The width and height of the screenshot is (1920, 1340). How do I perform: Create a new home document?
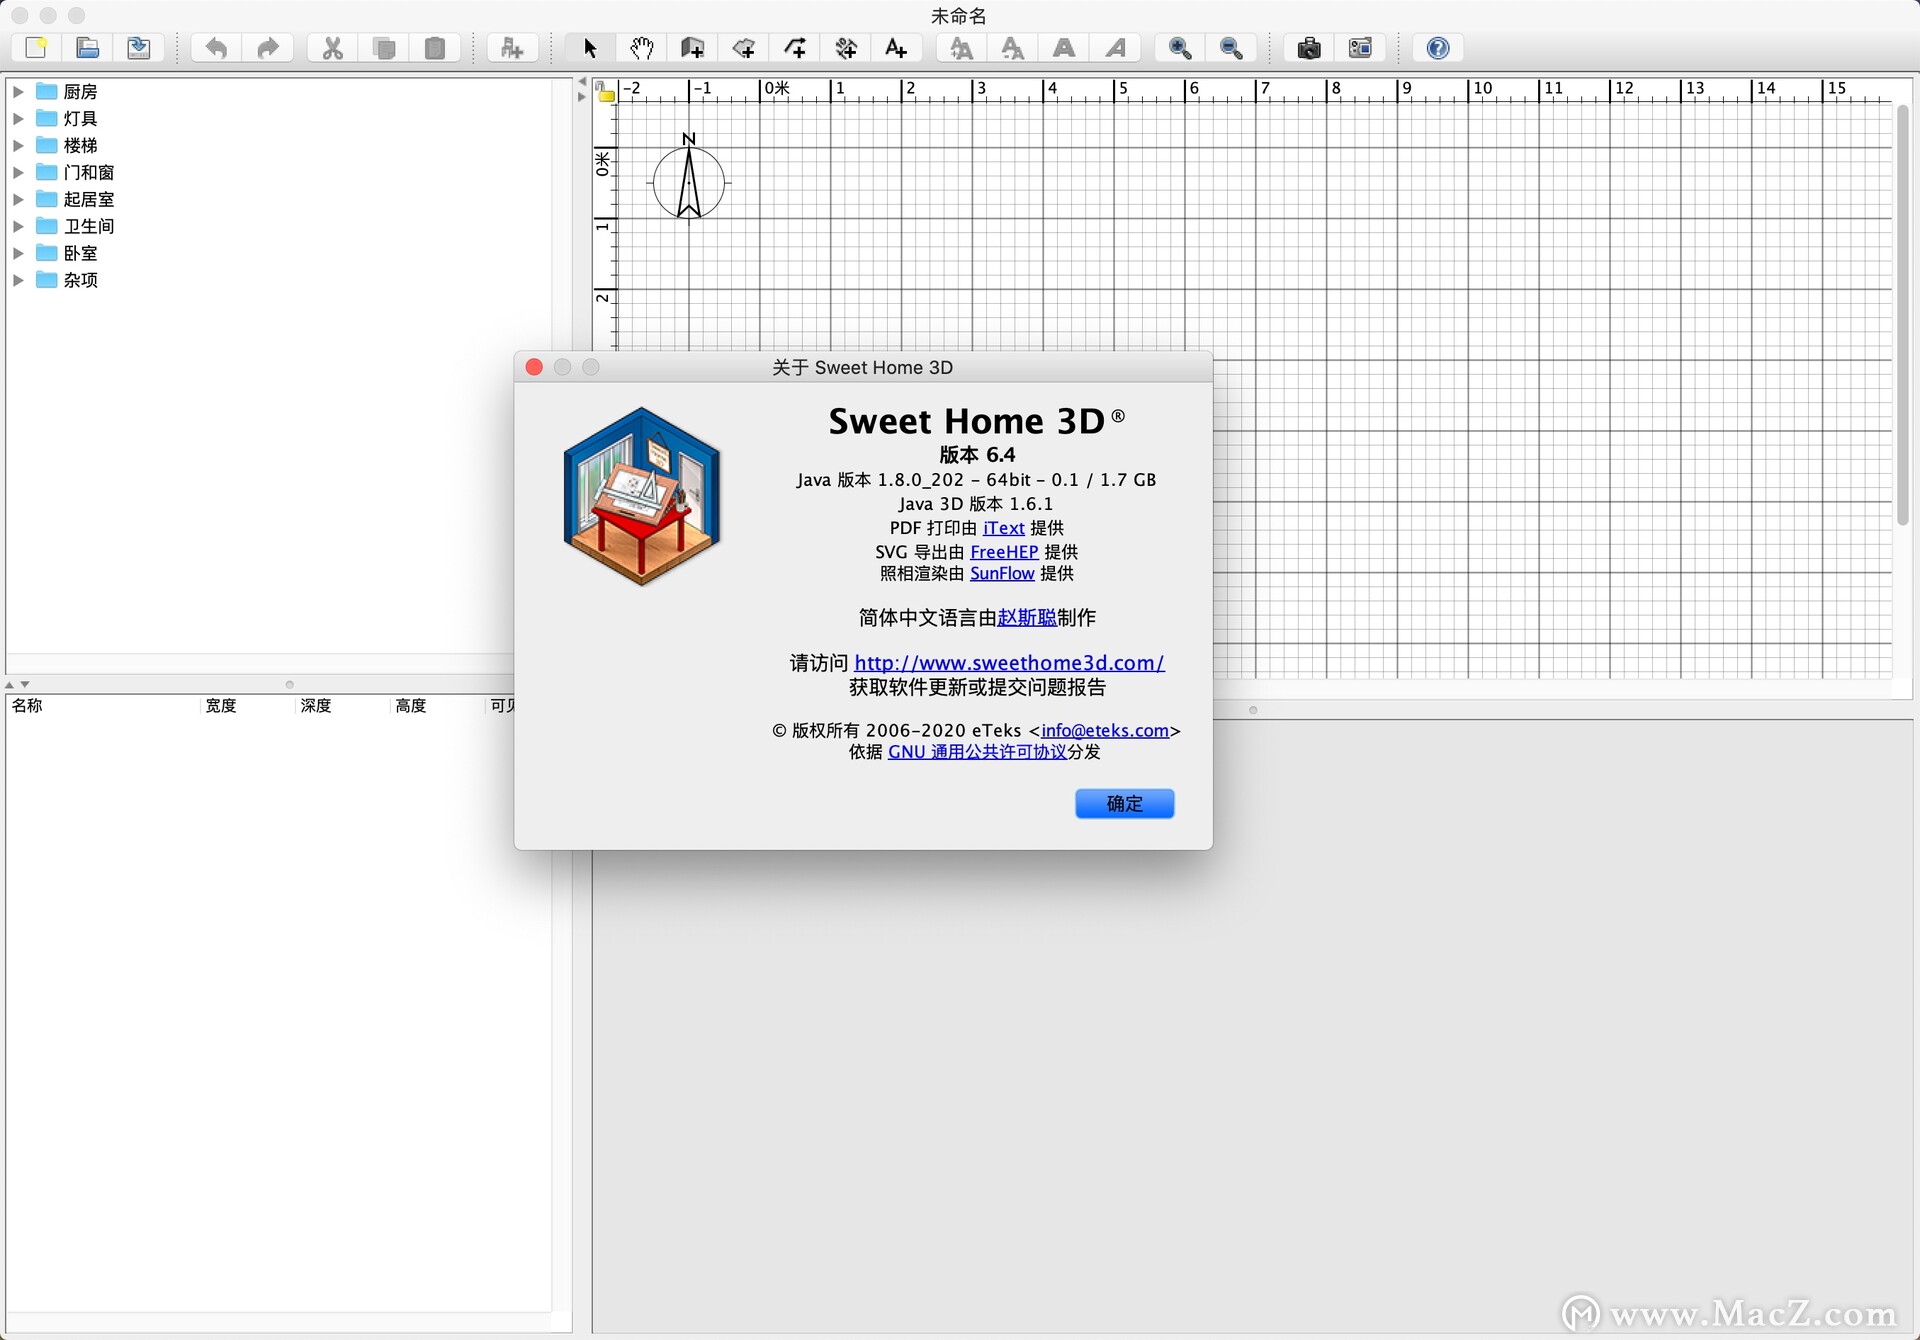36,48
